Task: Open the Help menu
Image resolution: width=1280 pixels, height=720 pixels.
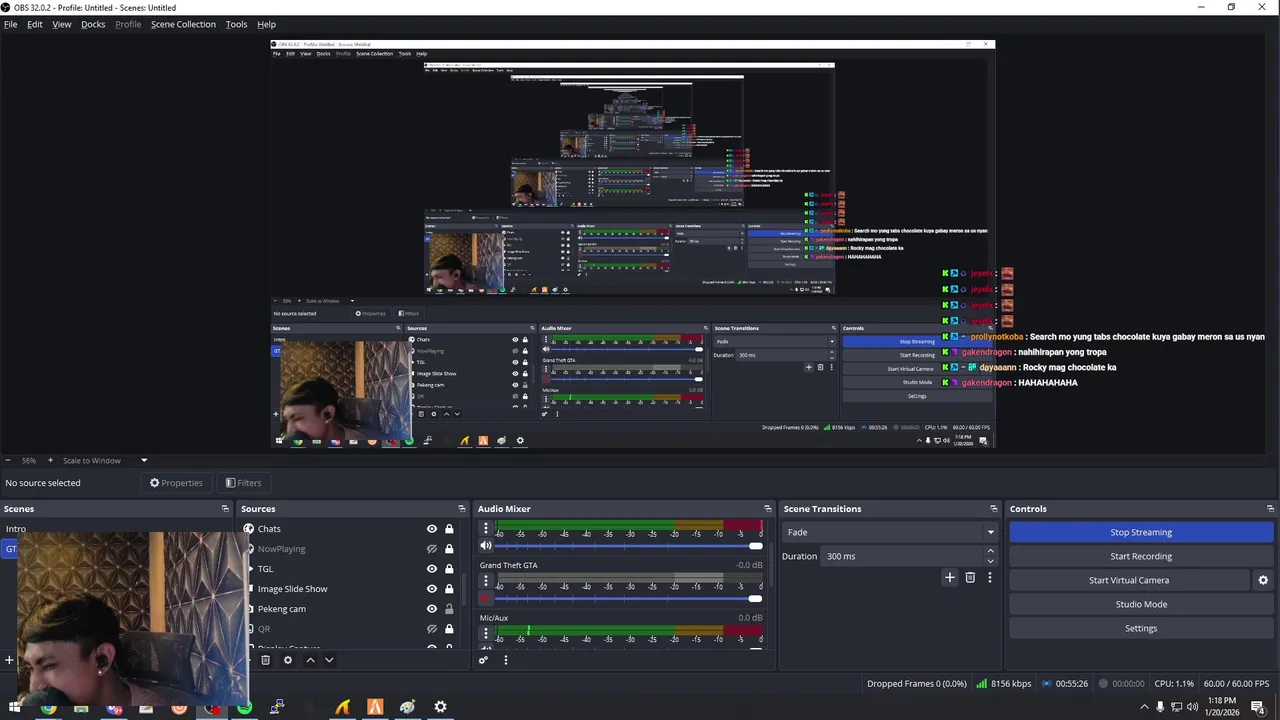Action: click(266, 24)
